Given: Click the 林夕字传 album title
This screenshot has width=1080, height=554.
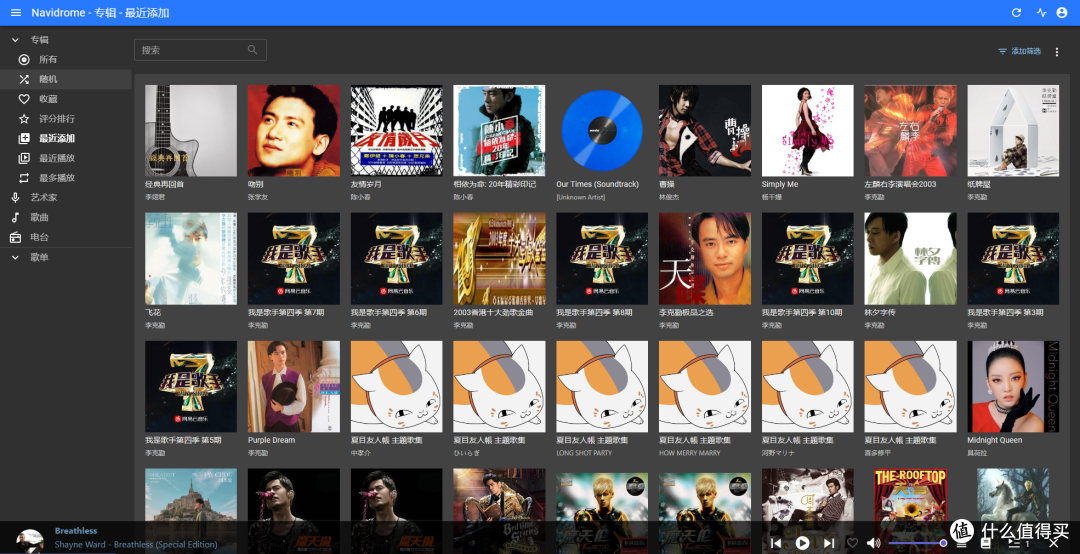Looking at the screenshot, I should [x=880, y=313].
